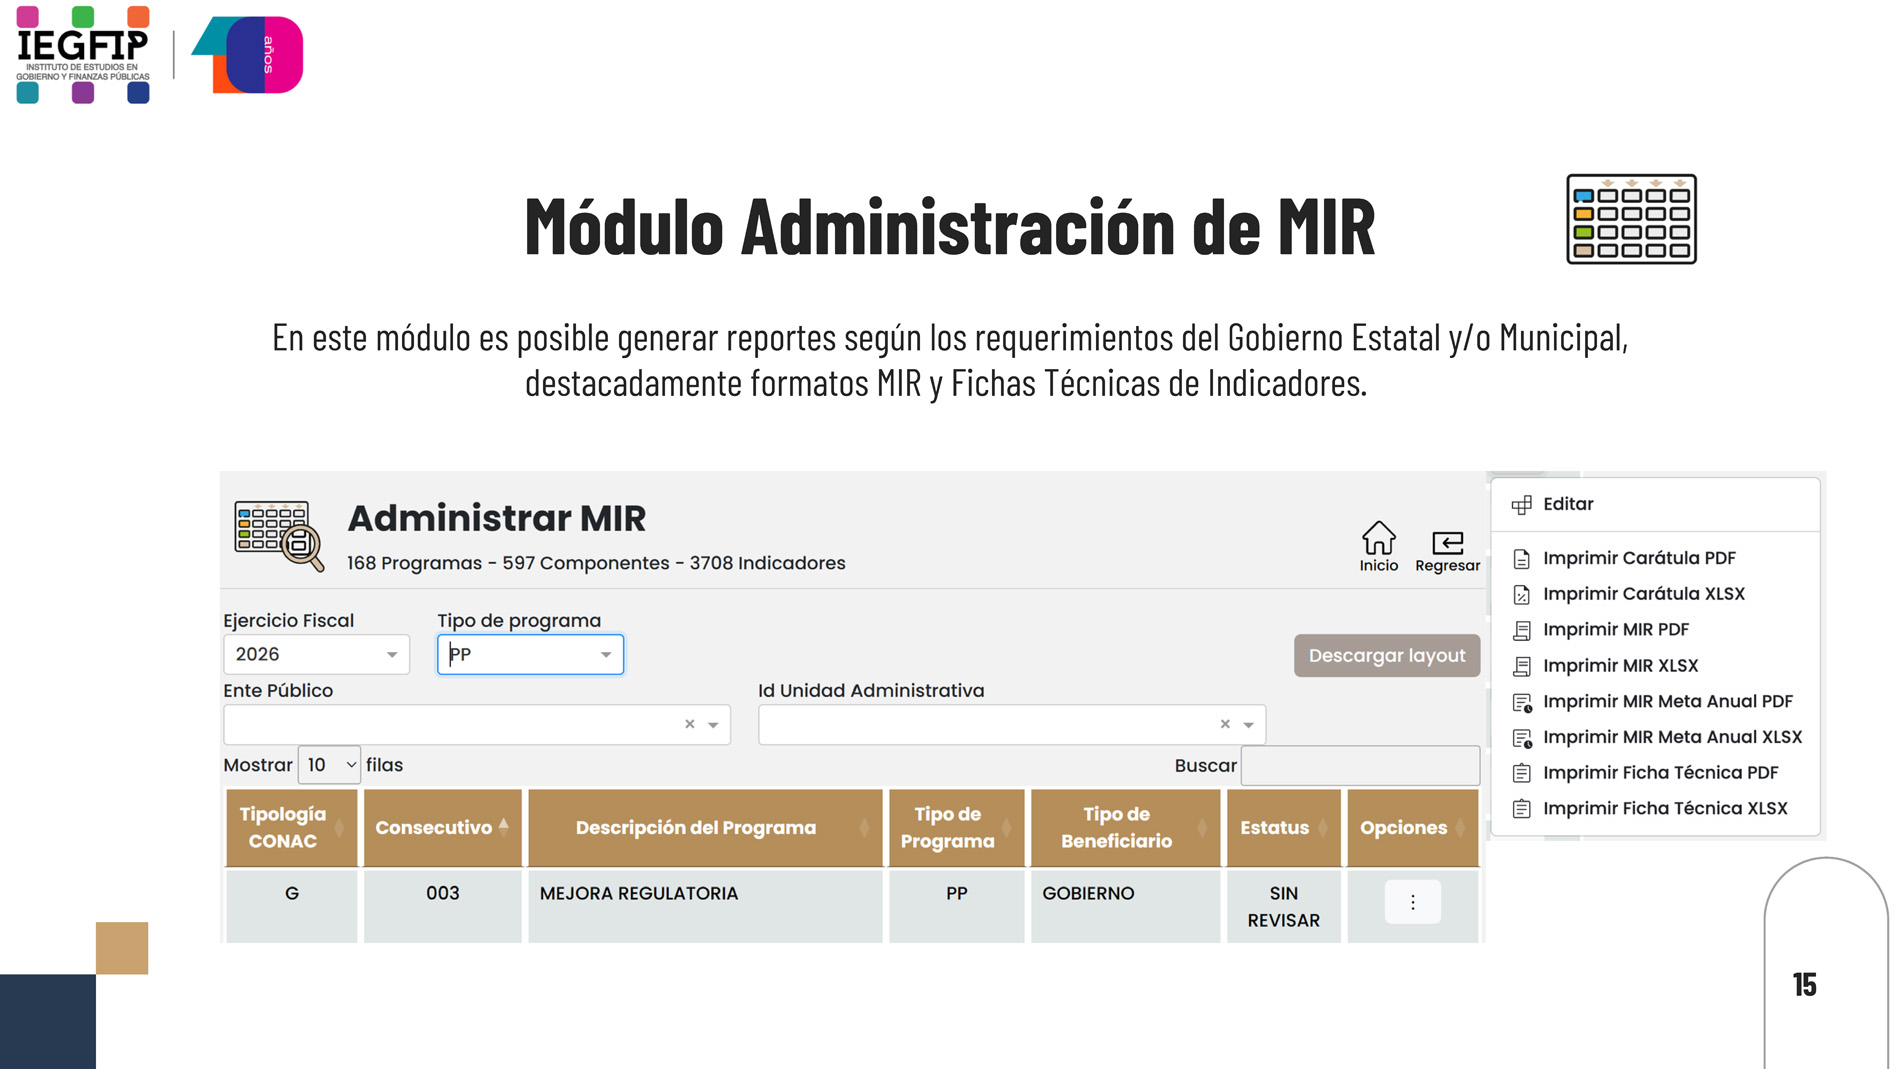Choose Imprimir Ficha Técnica XLSX entry

1655,809
